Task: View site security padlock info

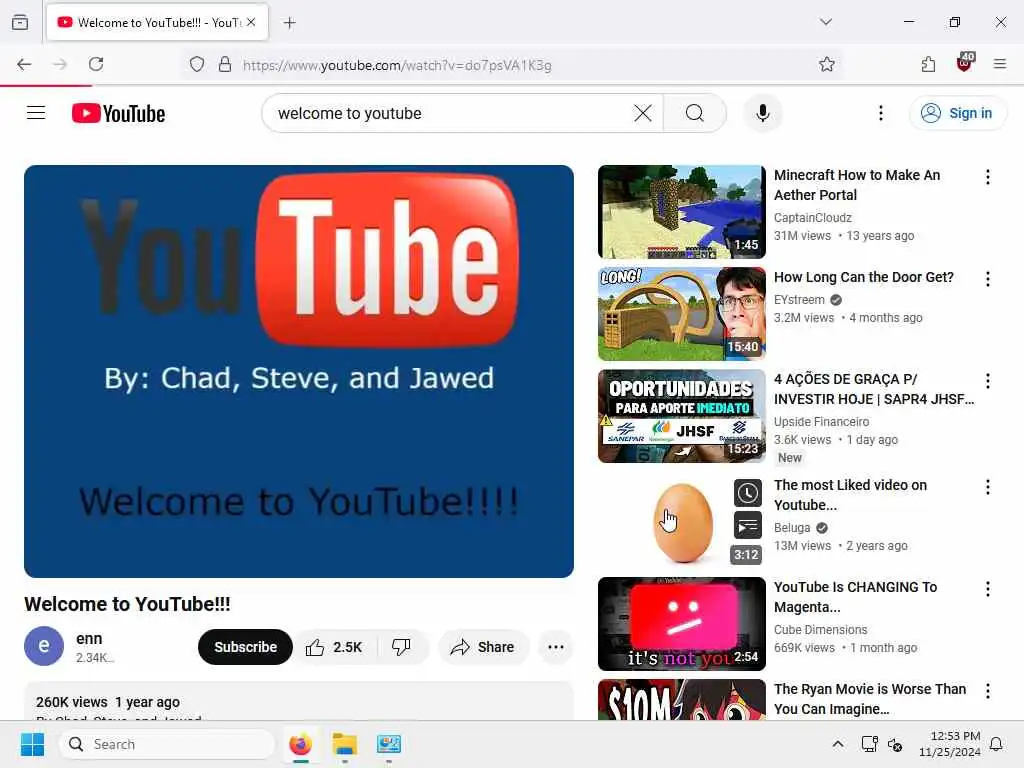Action: [225, 64]
